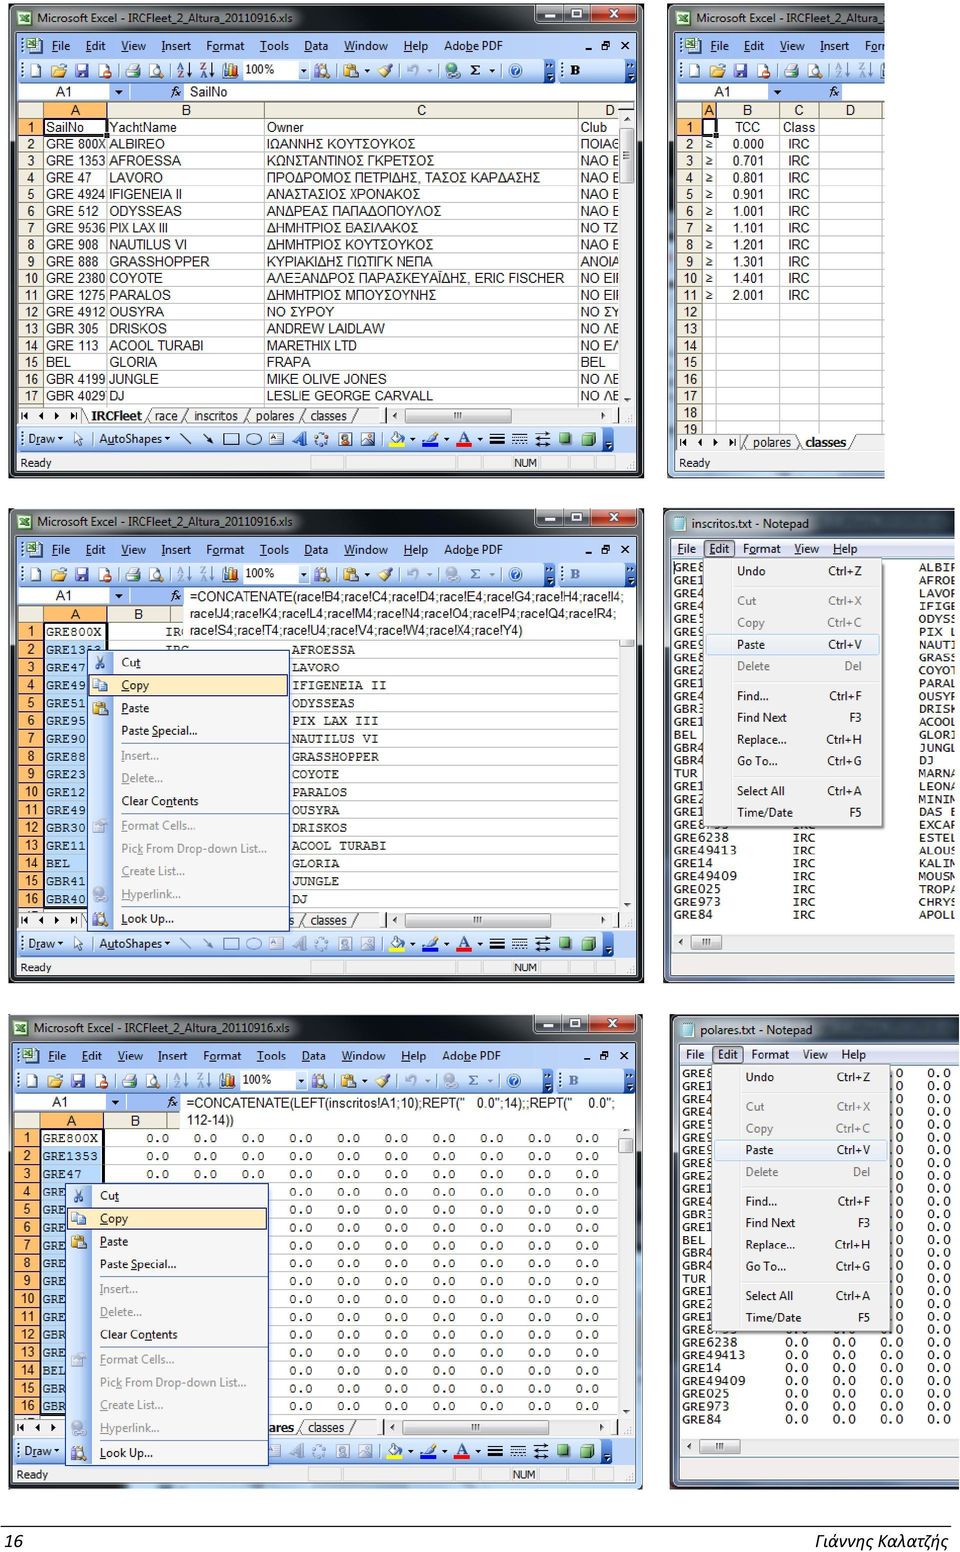
Task: Open the Data menu in the IRCFleet-sheet Excel window
Action: pyautogui.click(x=316, y=46)
